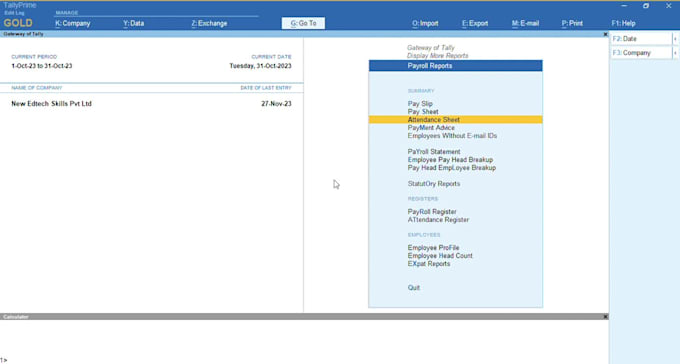Restore the TallyPrime window

(646, 6)
